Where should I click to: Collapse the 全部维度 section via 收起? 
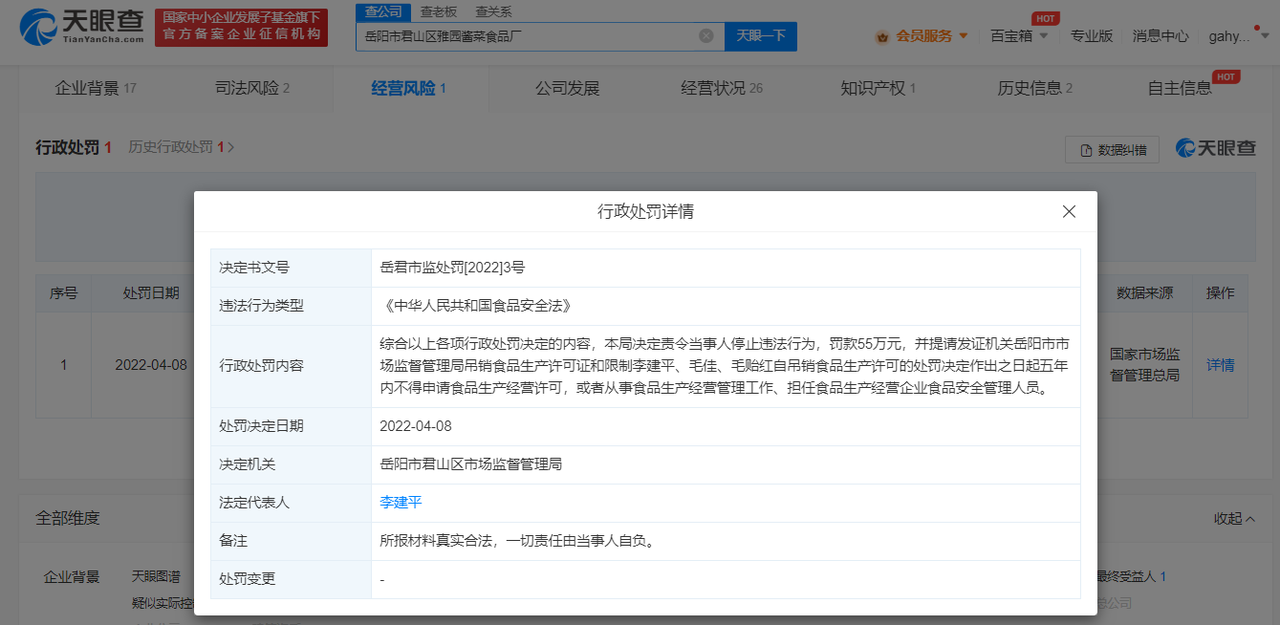point(1233,518)
